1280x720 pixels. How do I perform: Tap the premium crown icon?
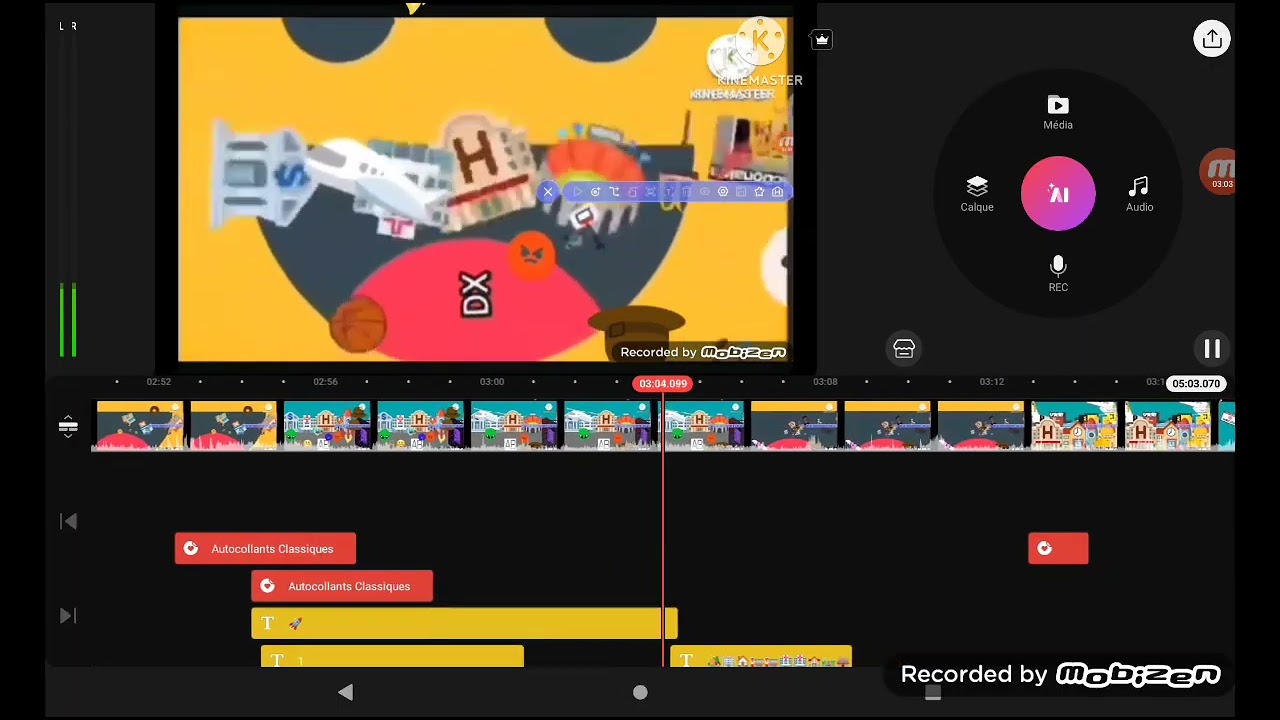click(821, 40)
